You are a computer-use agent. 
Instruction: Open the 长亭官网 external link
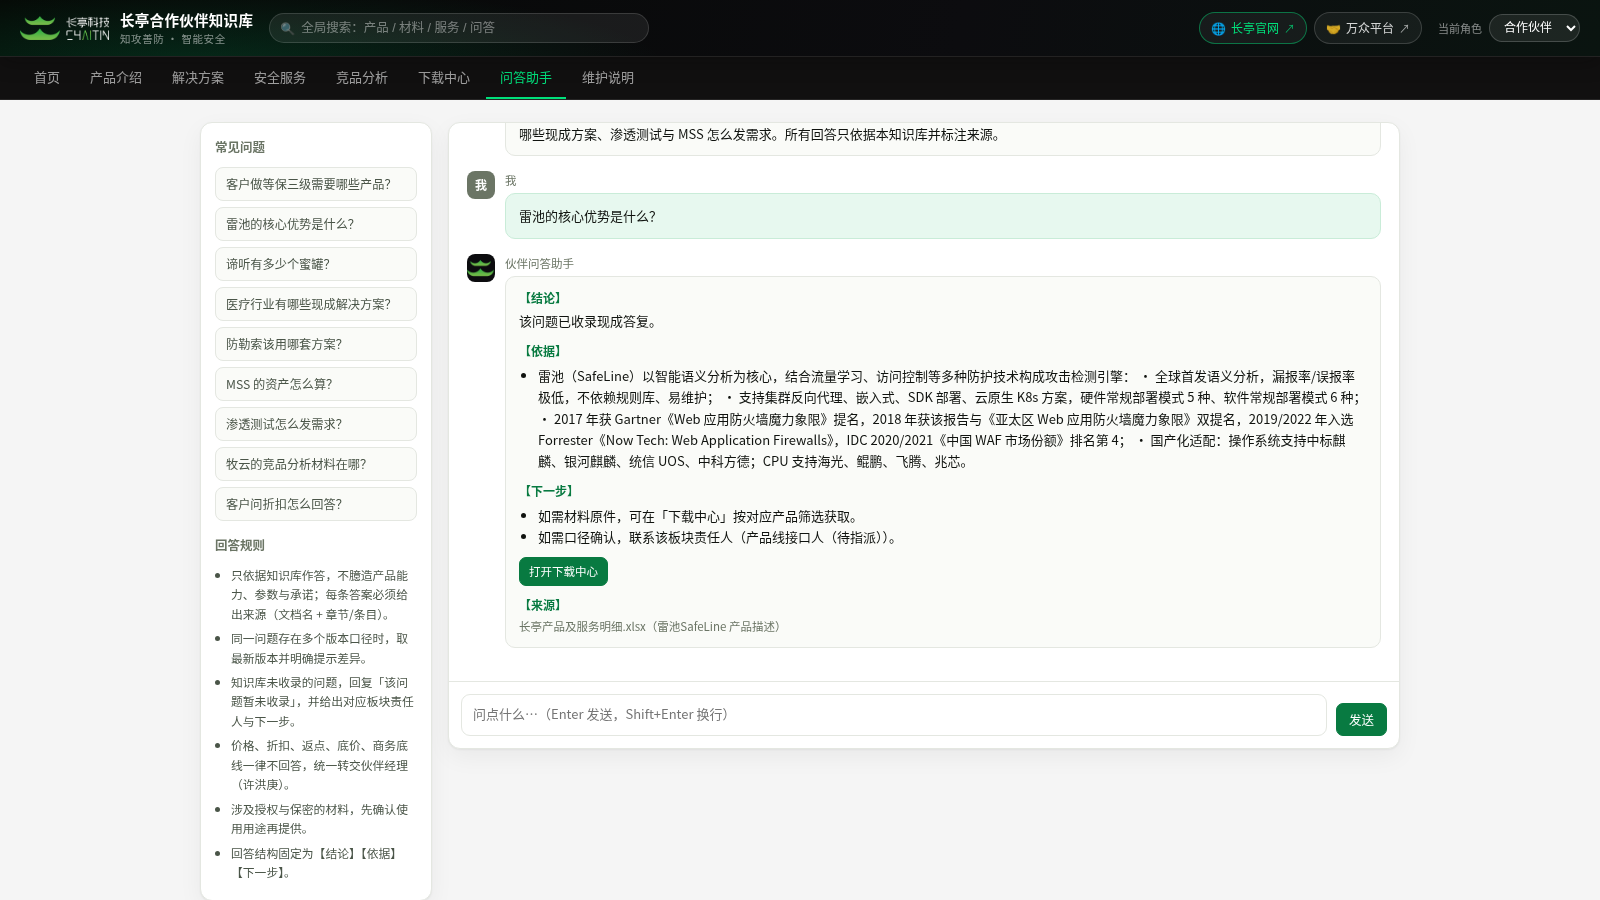(1253, 28)
